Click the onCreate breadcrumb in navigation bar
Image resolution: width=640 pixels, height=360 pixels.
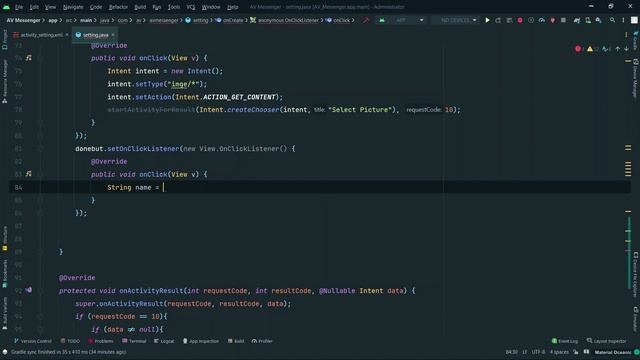[x=230, y=20]
